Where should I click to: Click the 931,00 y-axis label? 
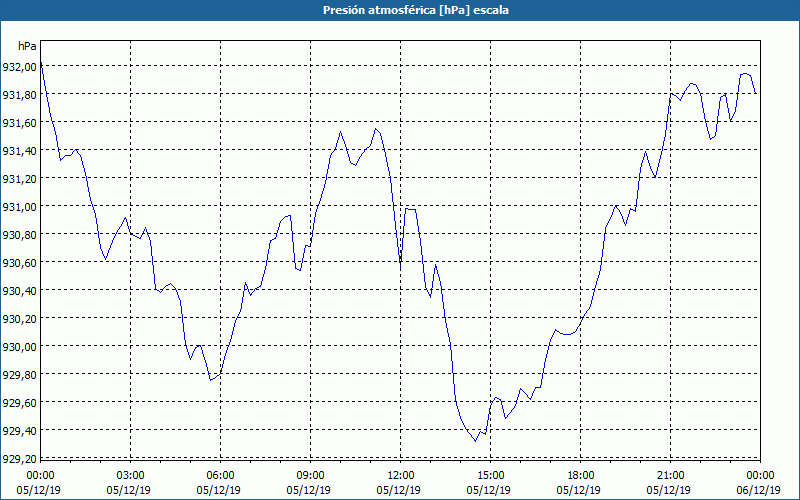[19, 207]
